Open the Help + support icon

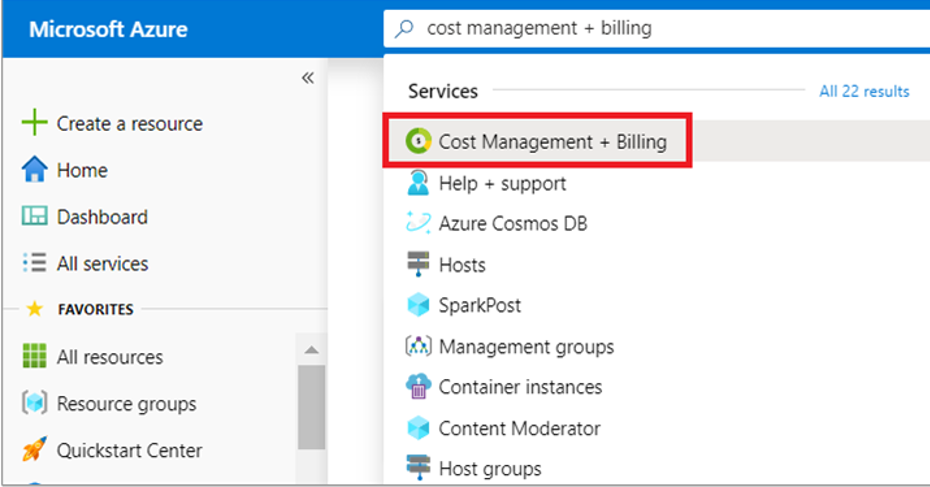[x=418, y=184]
